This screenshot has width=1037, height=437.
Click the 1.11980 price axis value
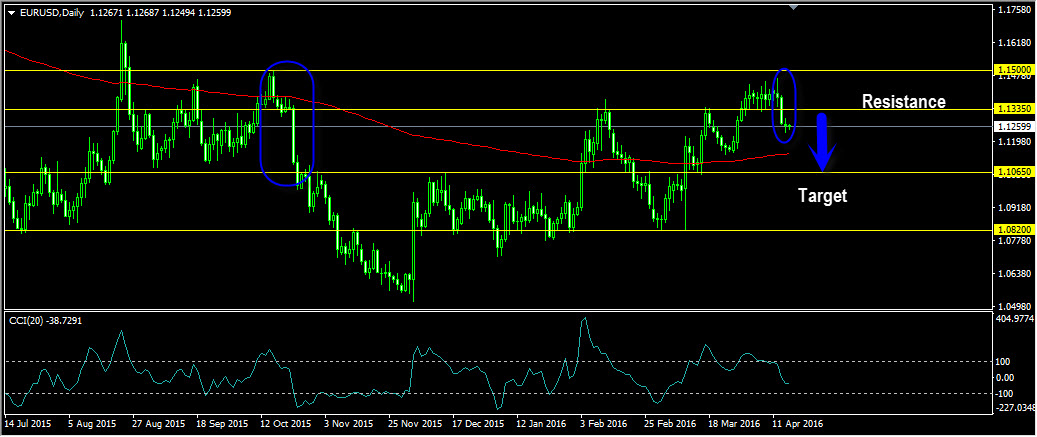(1016, 141)
